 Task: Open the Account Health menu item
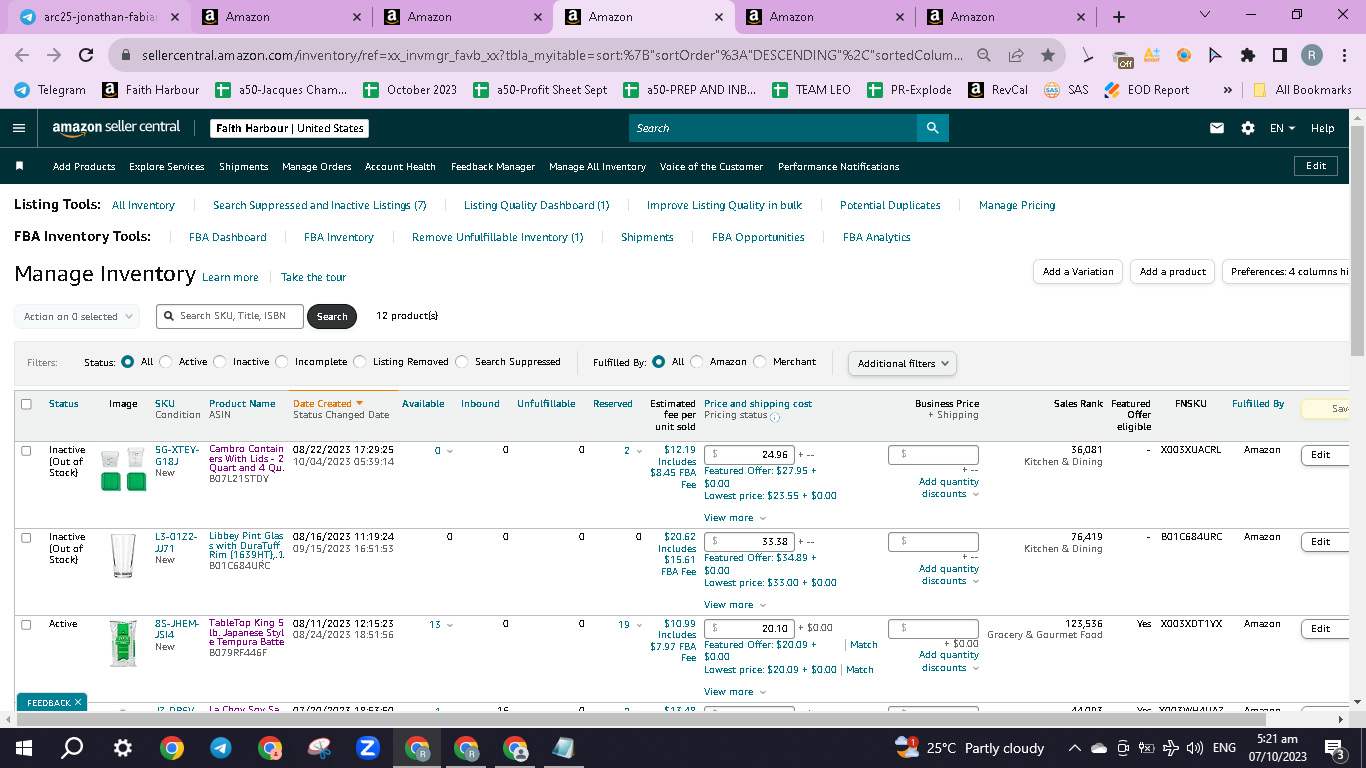(x=400, y=166)
